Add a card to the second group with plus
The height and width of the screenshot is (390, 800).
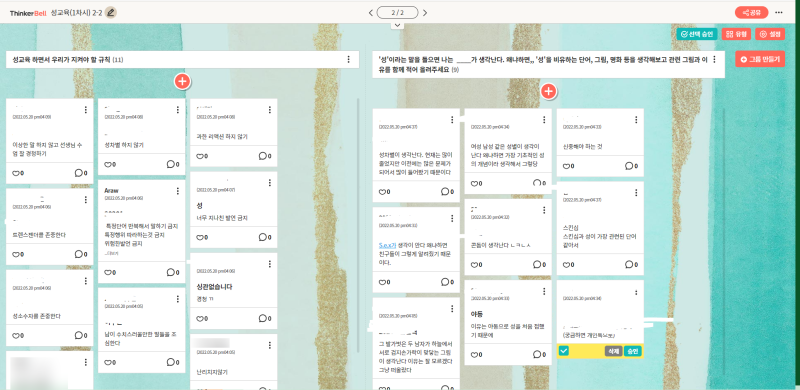548,91
